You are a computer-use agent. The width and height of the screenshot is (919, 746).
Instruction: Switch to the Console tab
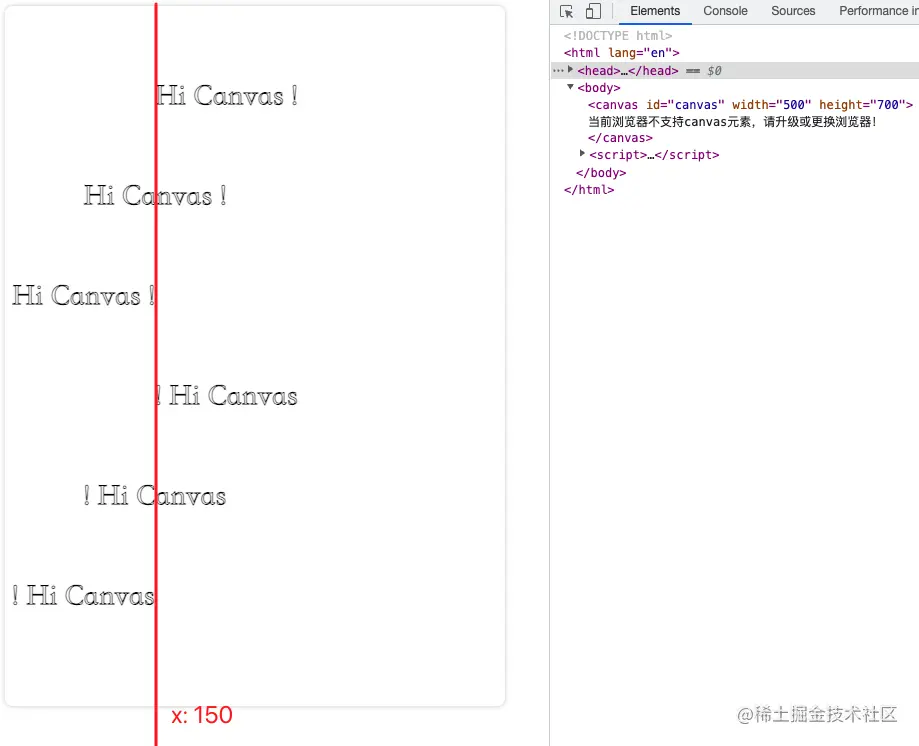pos(724,11)
